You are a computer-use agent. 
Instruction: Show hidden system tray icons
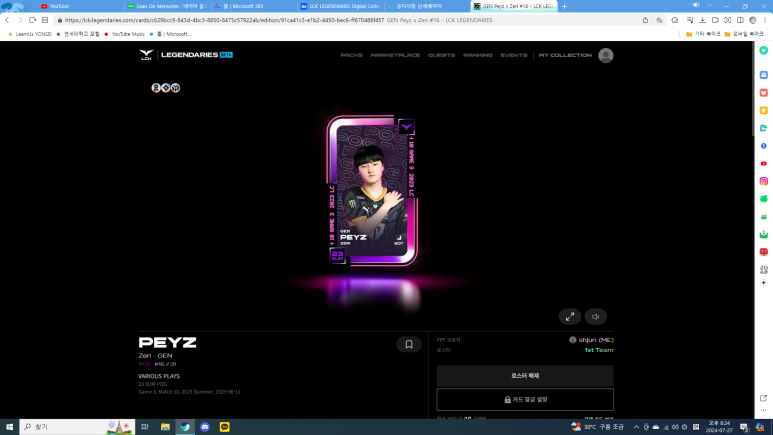tap(636, 427)
